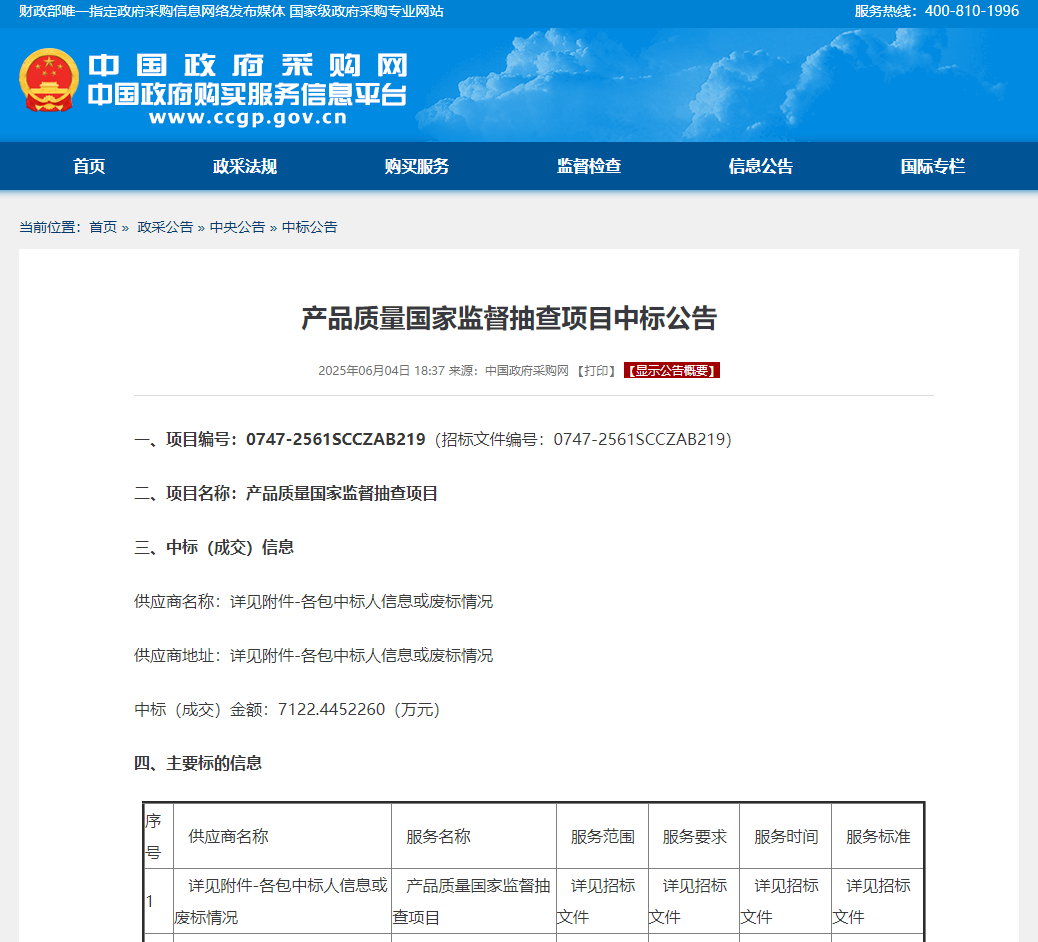Click the 服务标准 table header cell
1038x942 pixels.
pos(878,837)
